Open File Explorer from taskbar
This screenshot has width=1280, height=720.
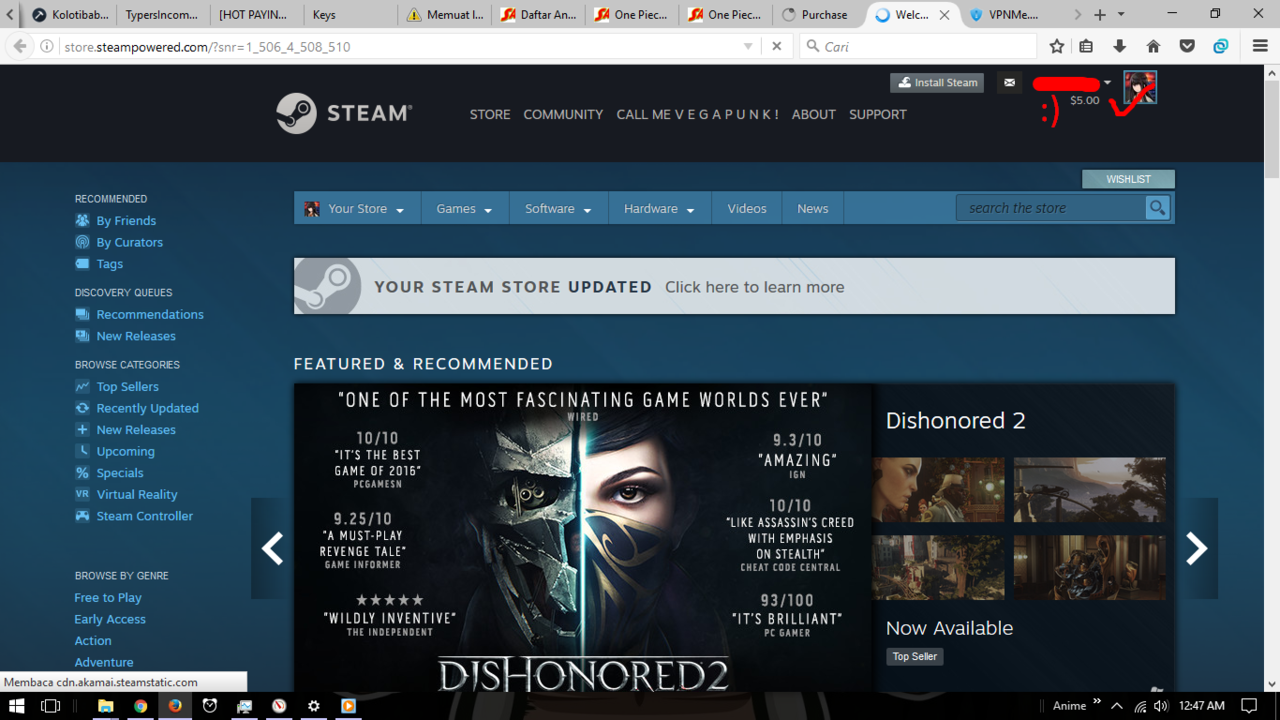pyautogui.click(x=105, y=705)
